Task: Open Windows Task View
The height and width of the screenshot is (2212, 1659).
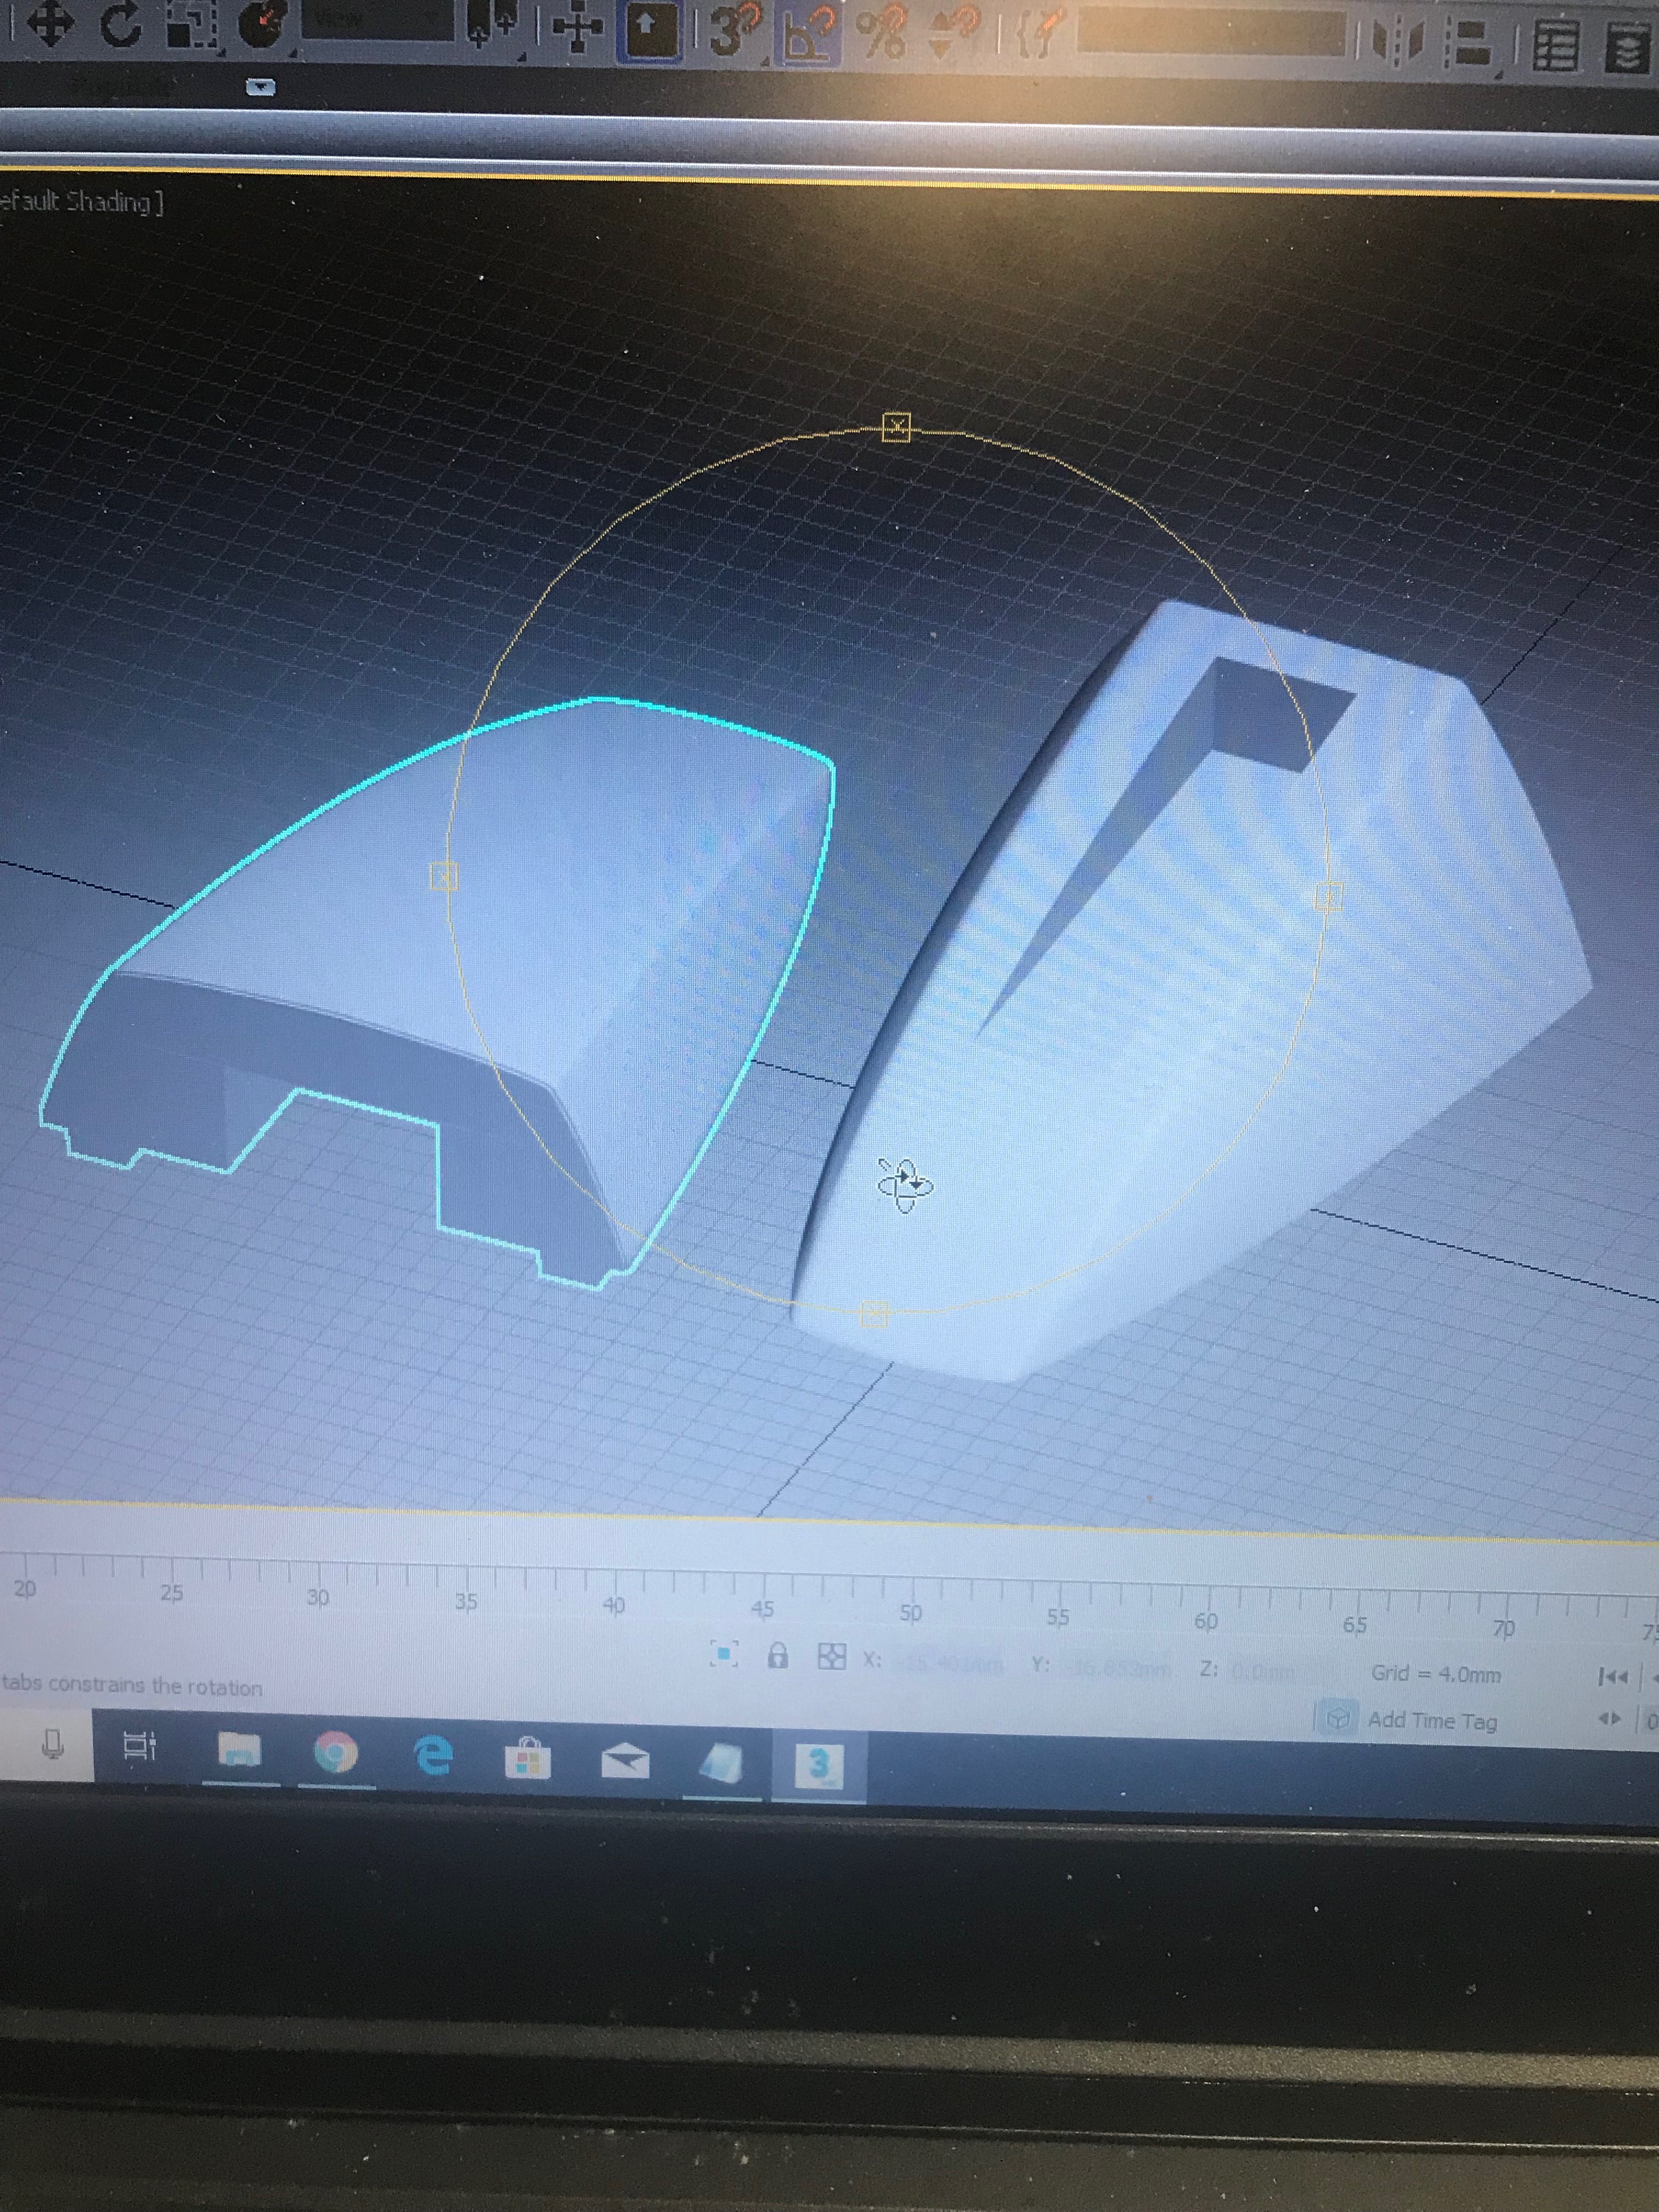Action: click(139, 1746)
